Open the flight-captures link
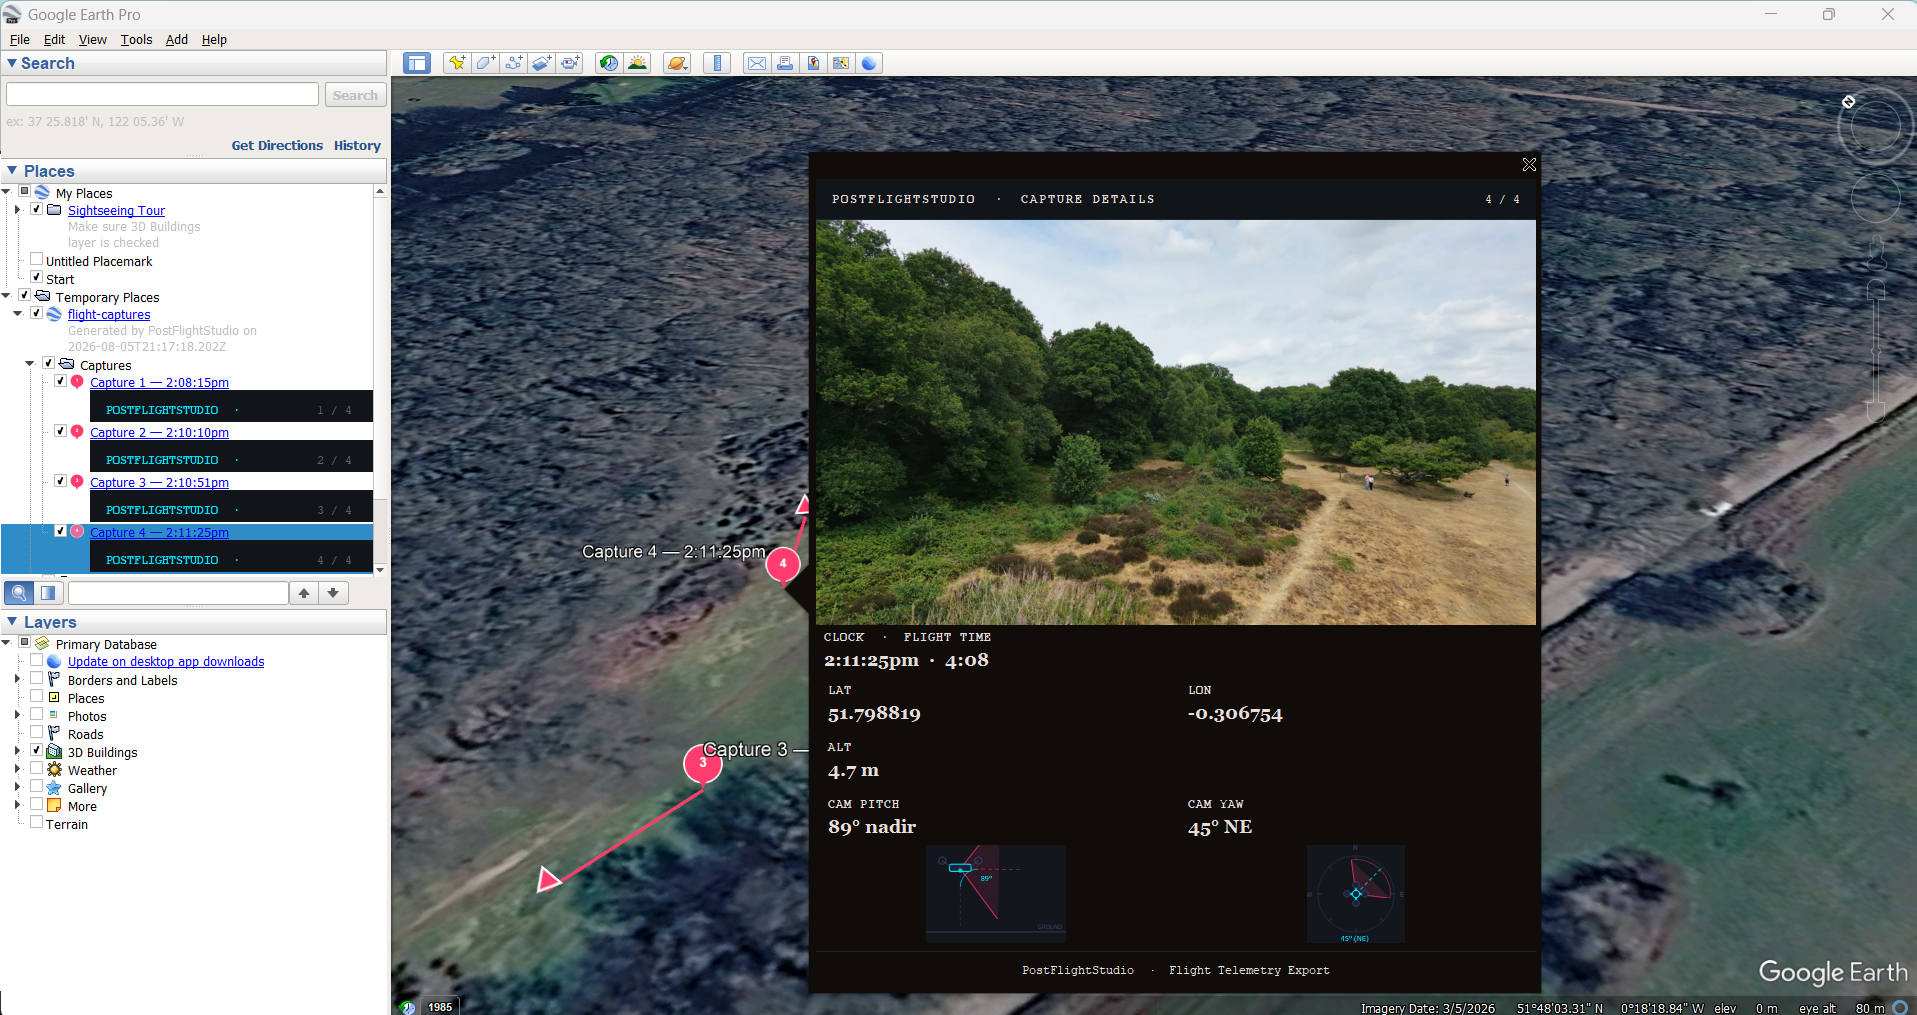The image size is (1917, 1015). coord(109,314)
